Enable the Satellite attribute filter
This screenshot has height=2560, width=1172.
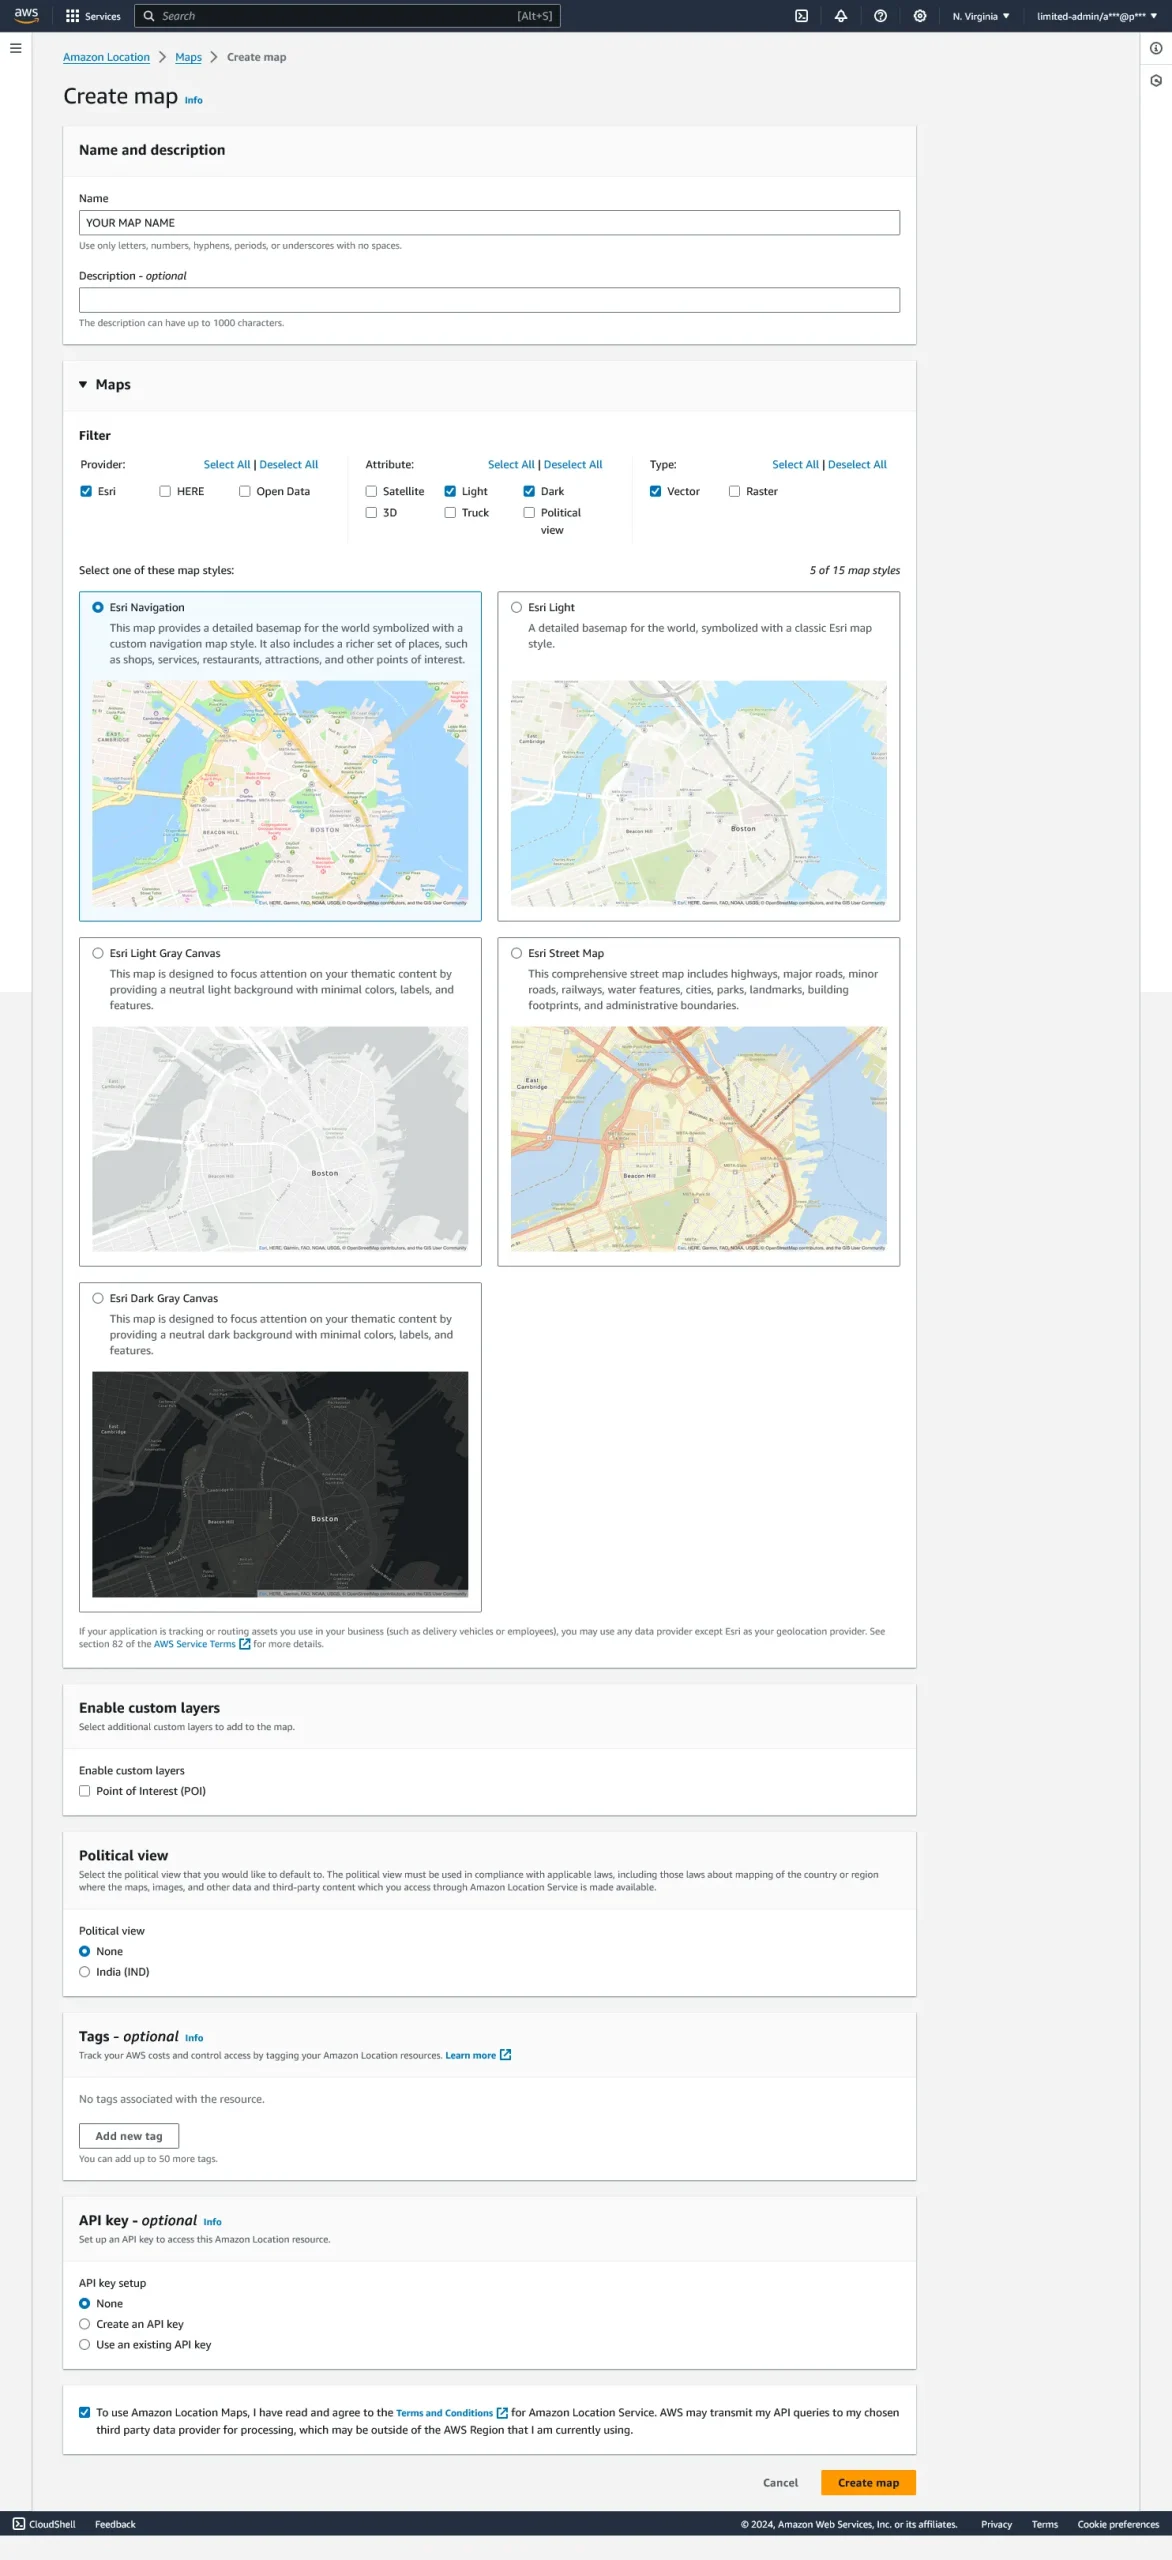[371, 492]
